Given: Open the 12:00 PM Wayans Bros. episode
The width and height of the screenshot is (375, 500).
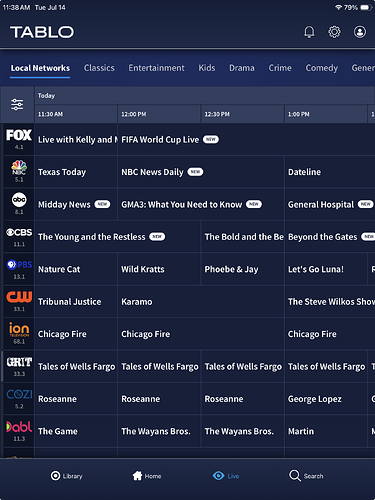Looking at the screenshot, I should tap(159, 431).
